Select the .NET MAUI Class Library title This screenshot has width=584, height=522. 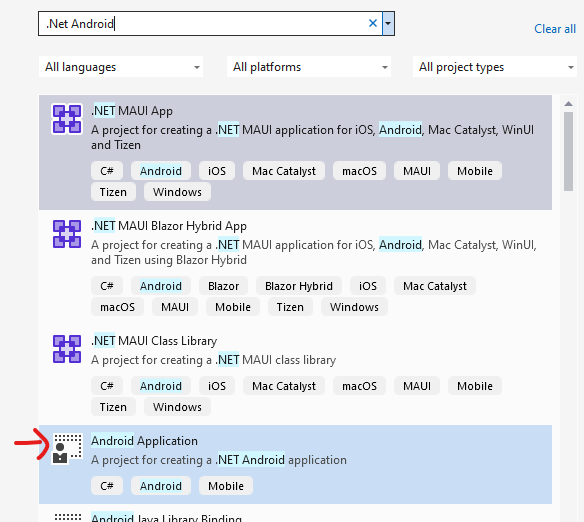point(154,341)
